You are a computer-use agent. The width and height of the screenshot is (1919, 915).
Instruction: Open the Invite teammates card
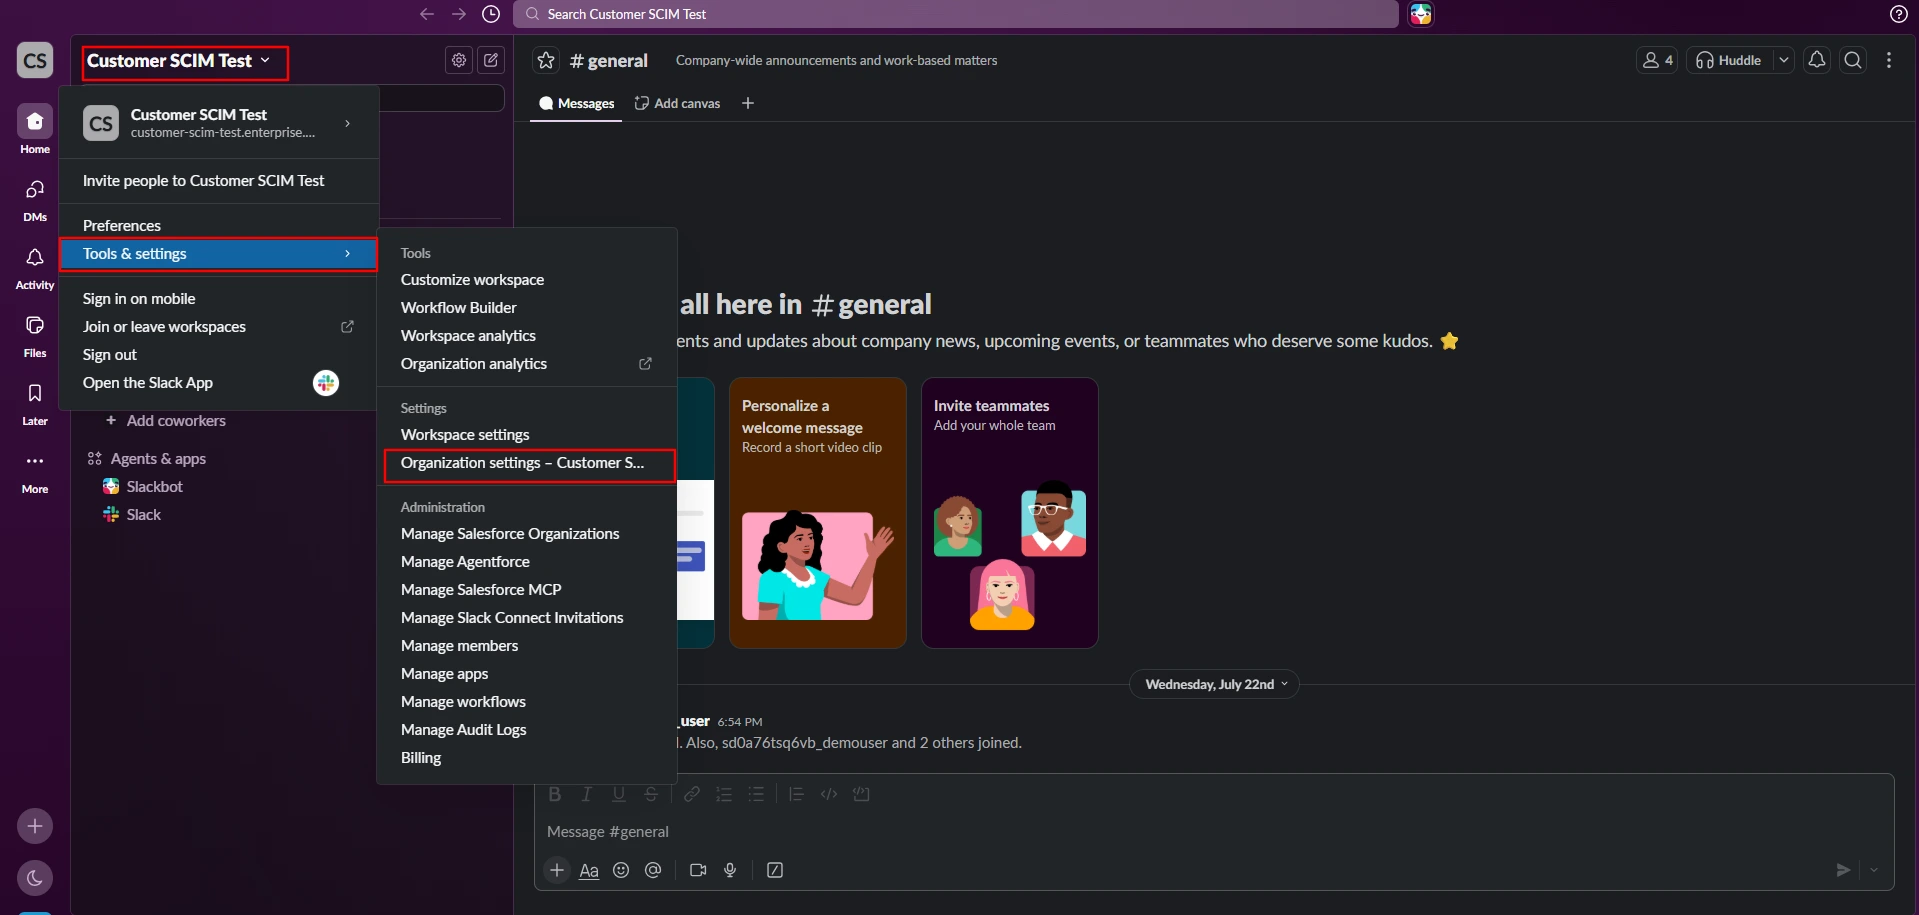(x=1009, y=513)
